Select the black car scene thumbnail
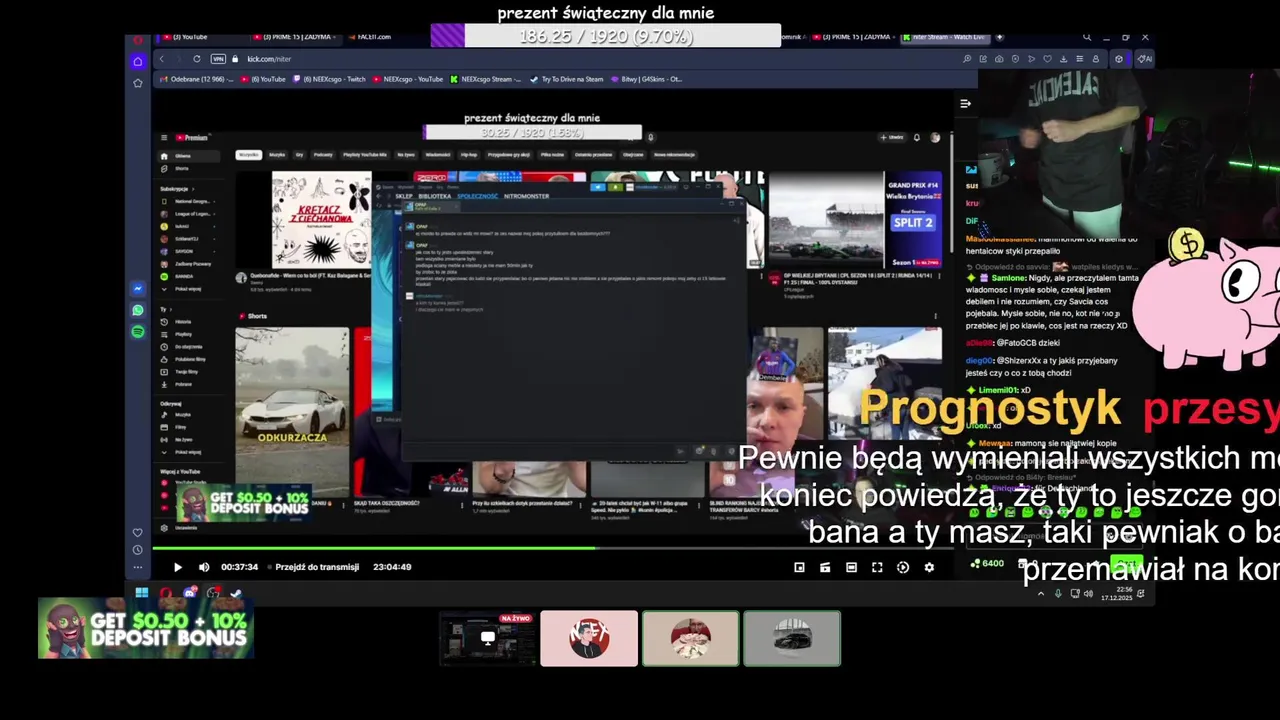 pyautogui.click(x=792, y=638)
